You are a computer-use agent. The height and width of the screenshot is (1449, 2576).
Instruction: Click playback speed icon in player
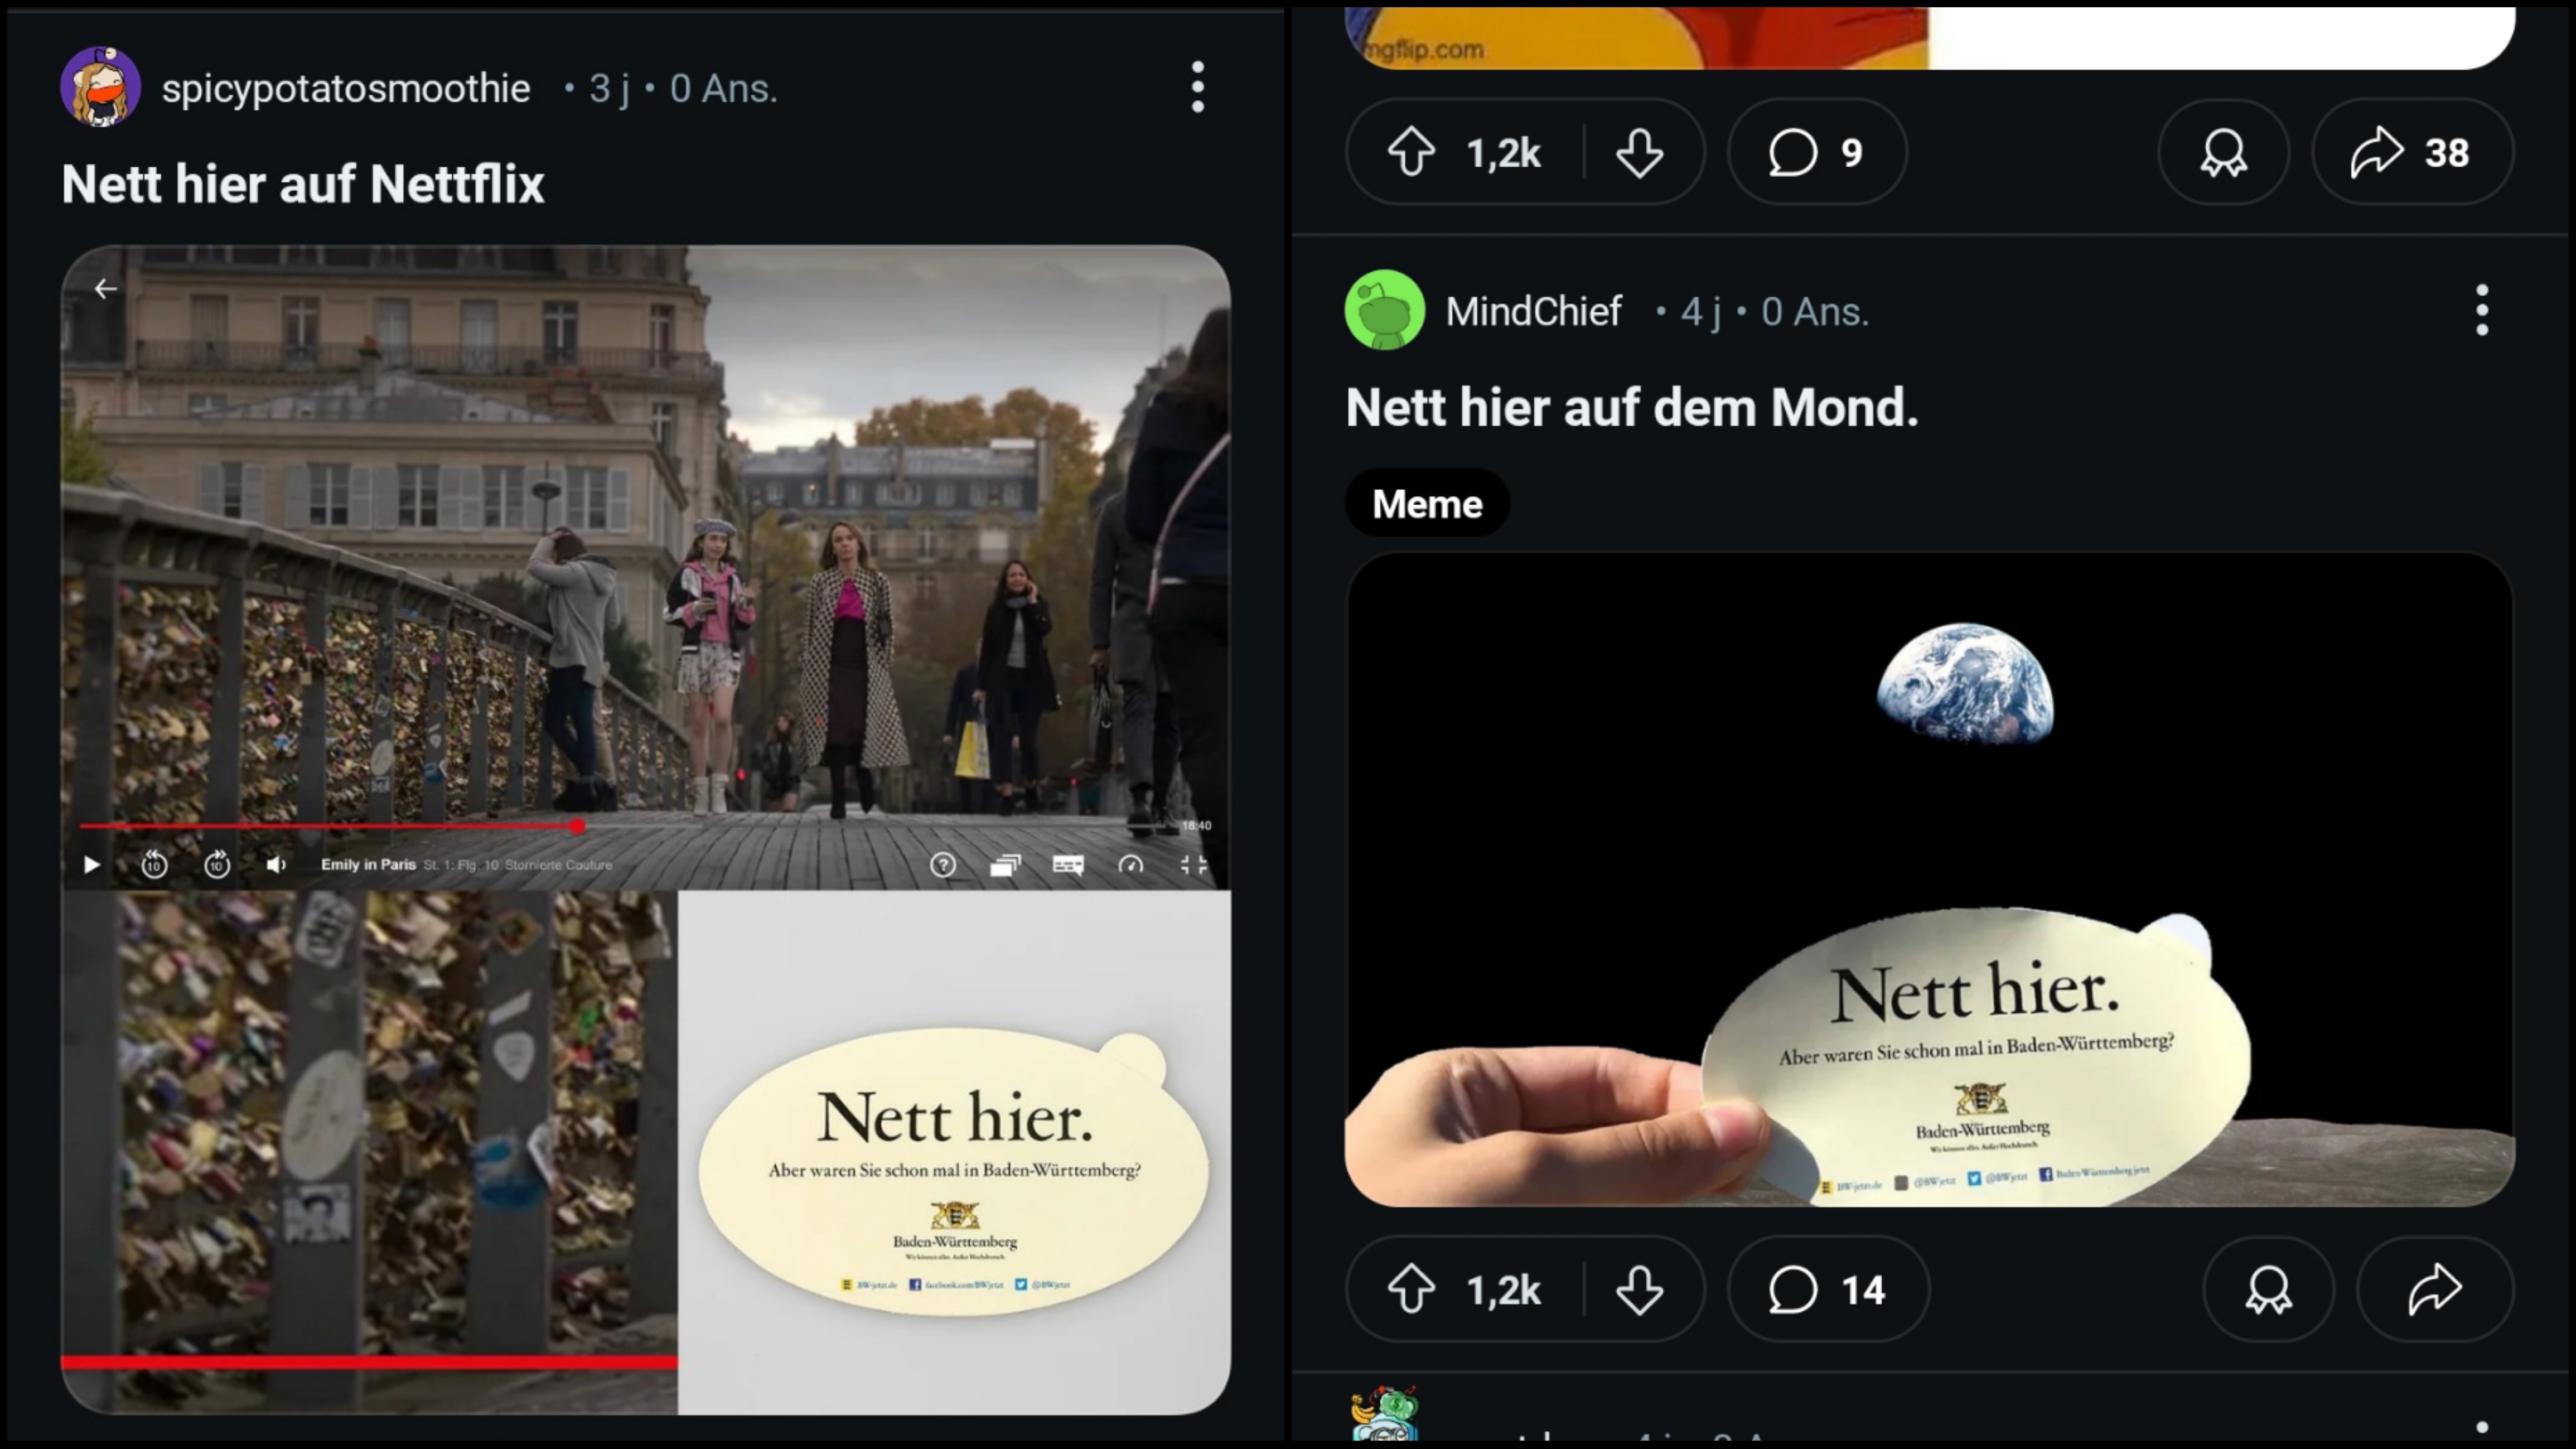(1131, 865)
